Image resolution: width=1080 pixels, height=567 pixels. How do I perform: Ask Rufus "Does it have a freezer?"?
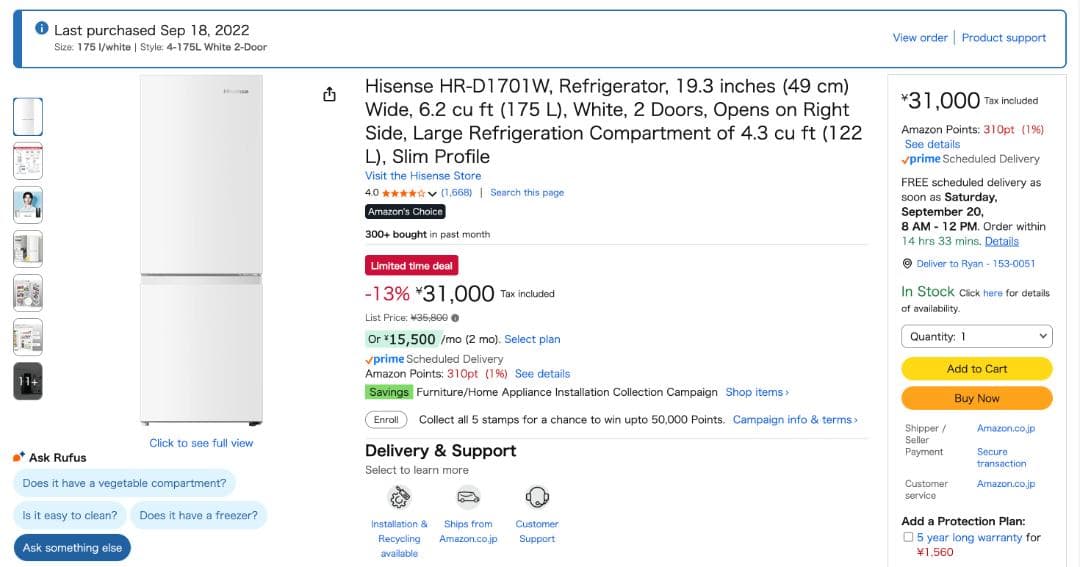point(198,516)
